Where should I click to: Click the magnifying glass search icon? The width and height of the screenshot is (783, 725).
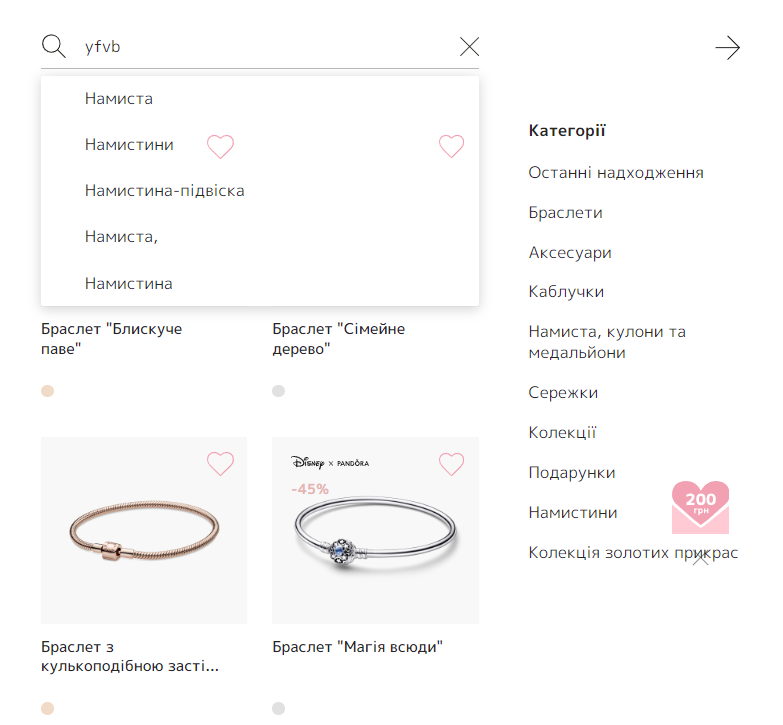[x=53, y=46]
